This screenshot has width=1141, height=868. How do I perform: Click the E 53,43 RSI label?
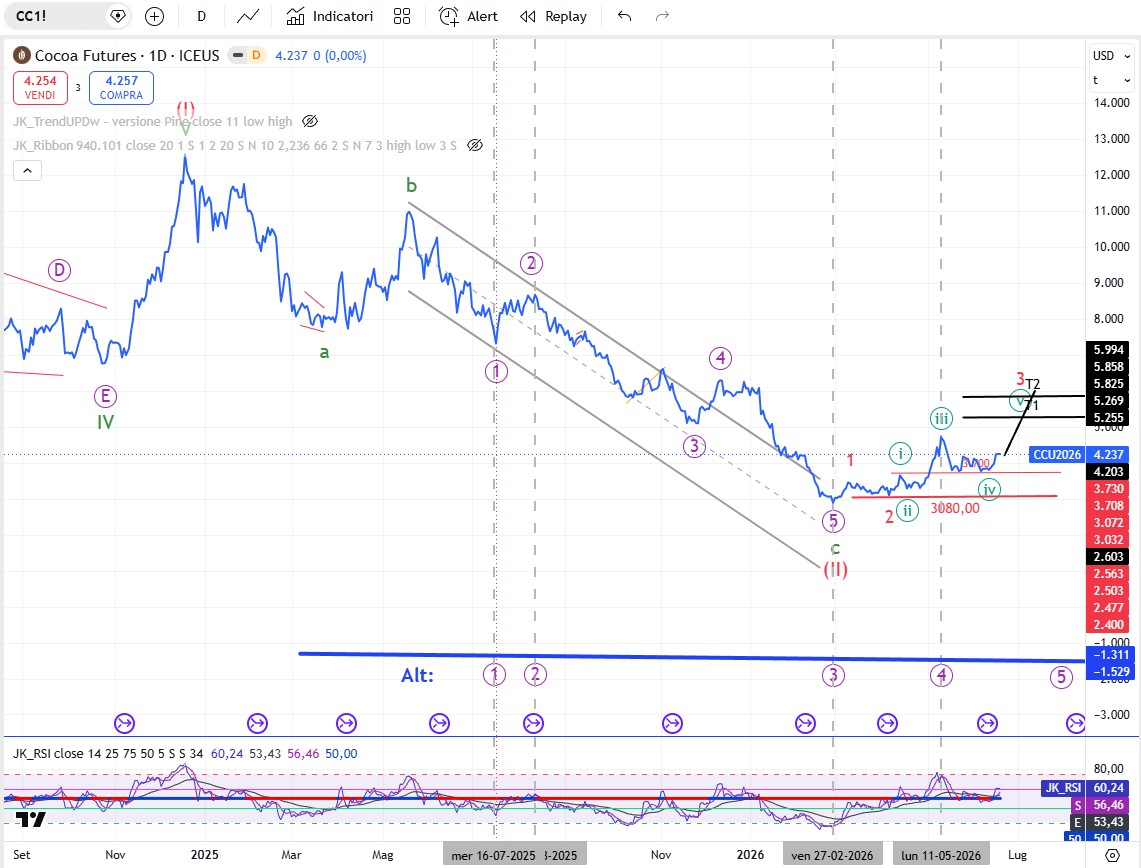click(x=1102, y=822)
